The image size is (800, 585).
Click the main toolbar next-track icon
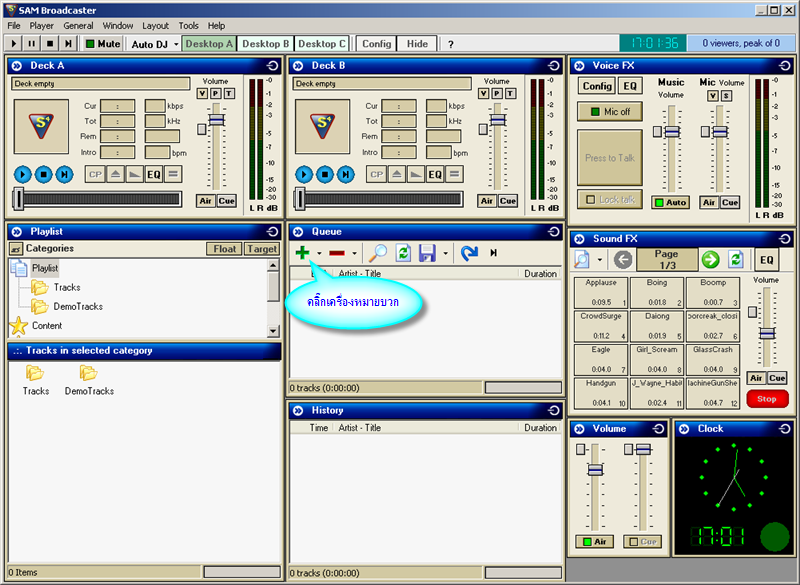(x=68, y=44)
